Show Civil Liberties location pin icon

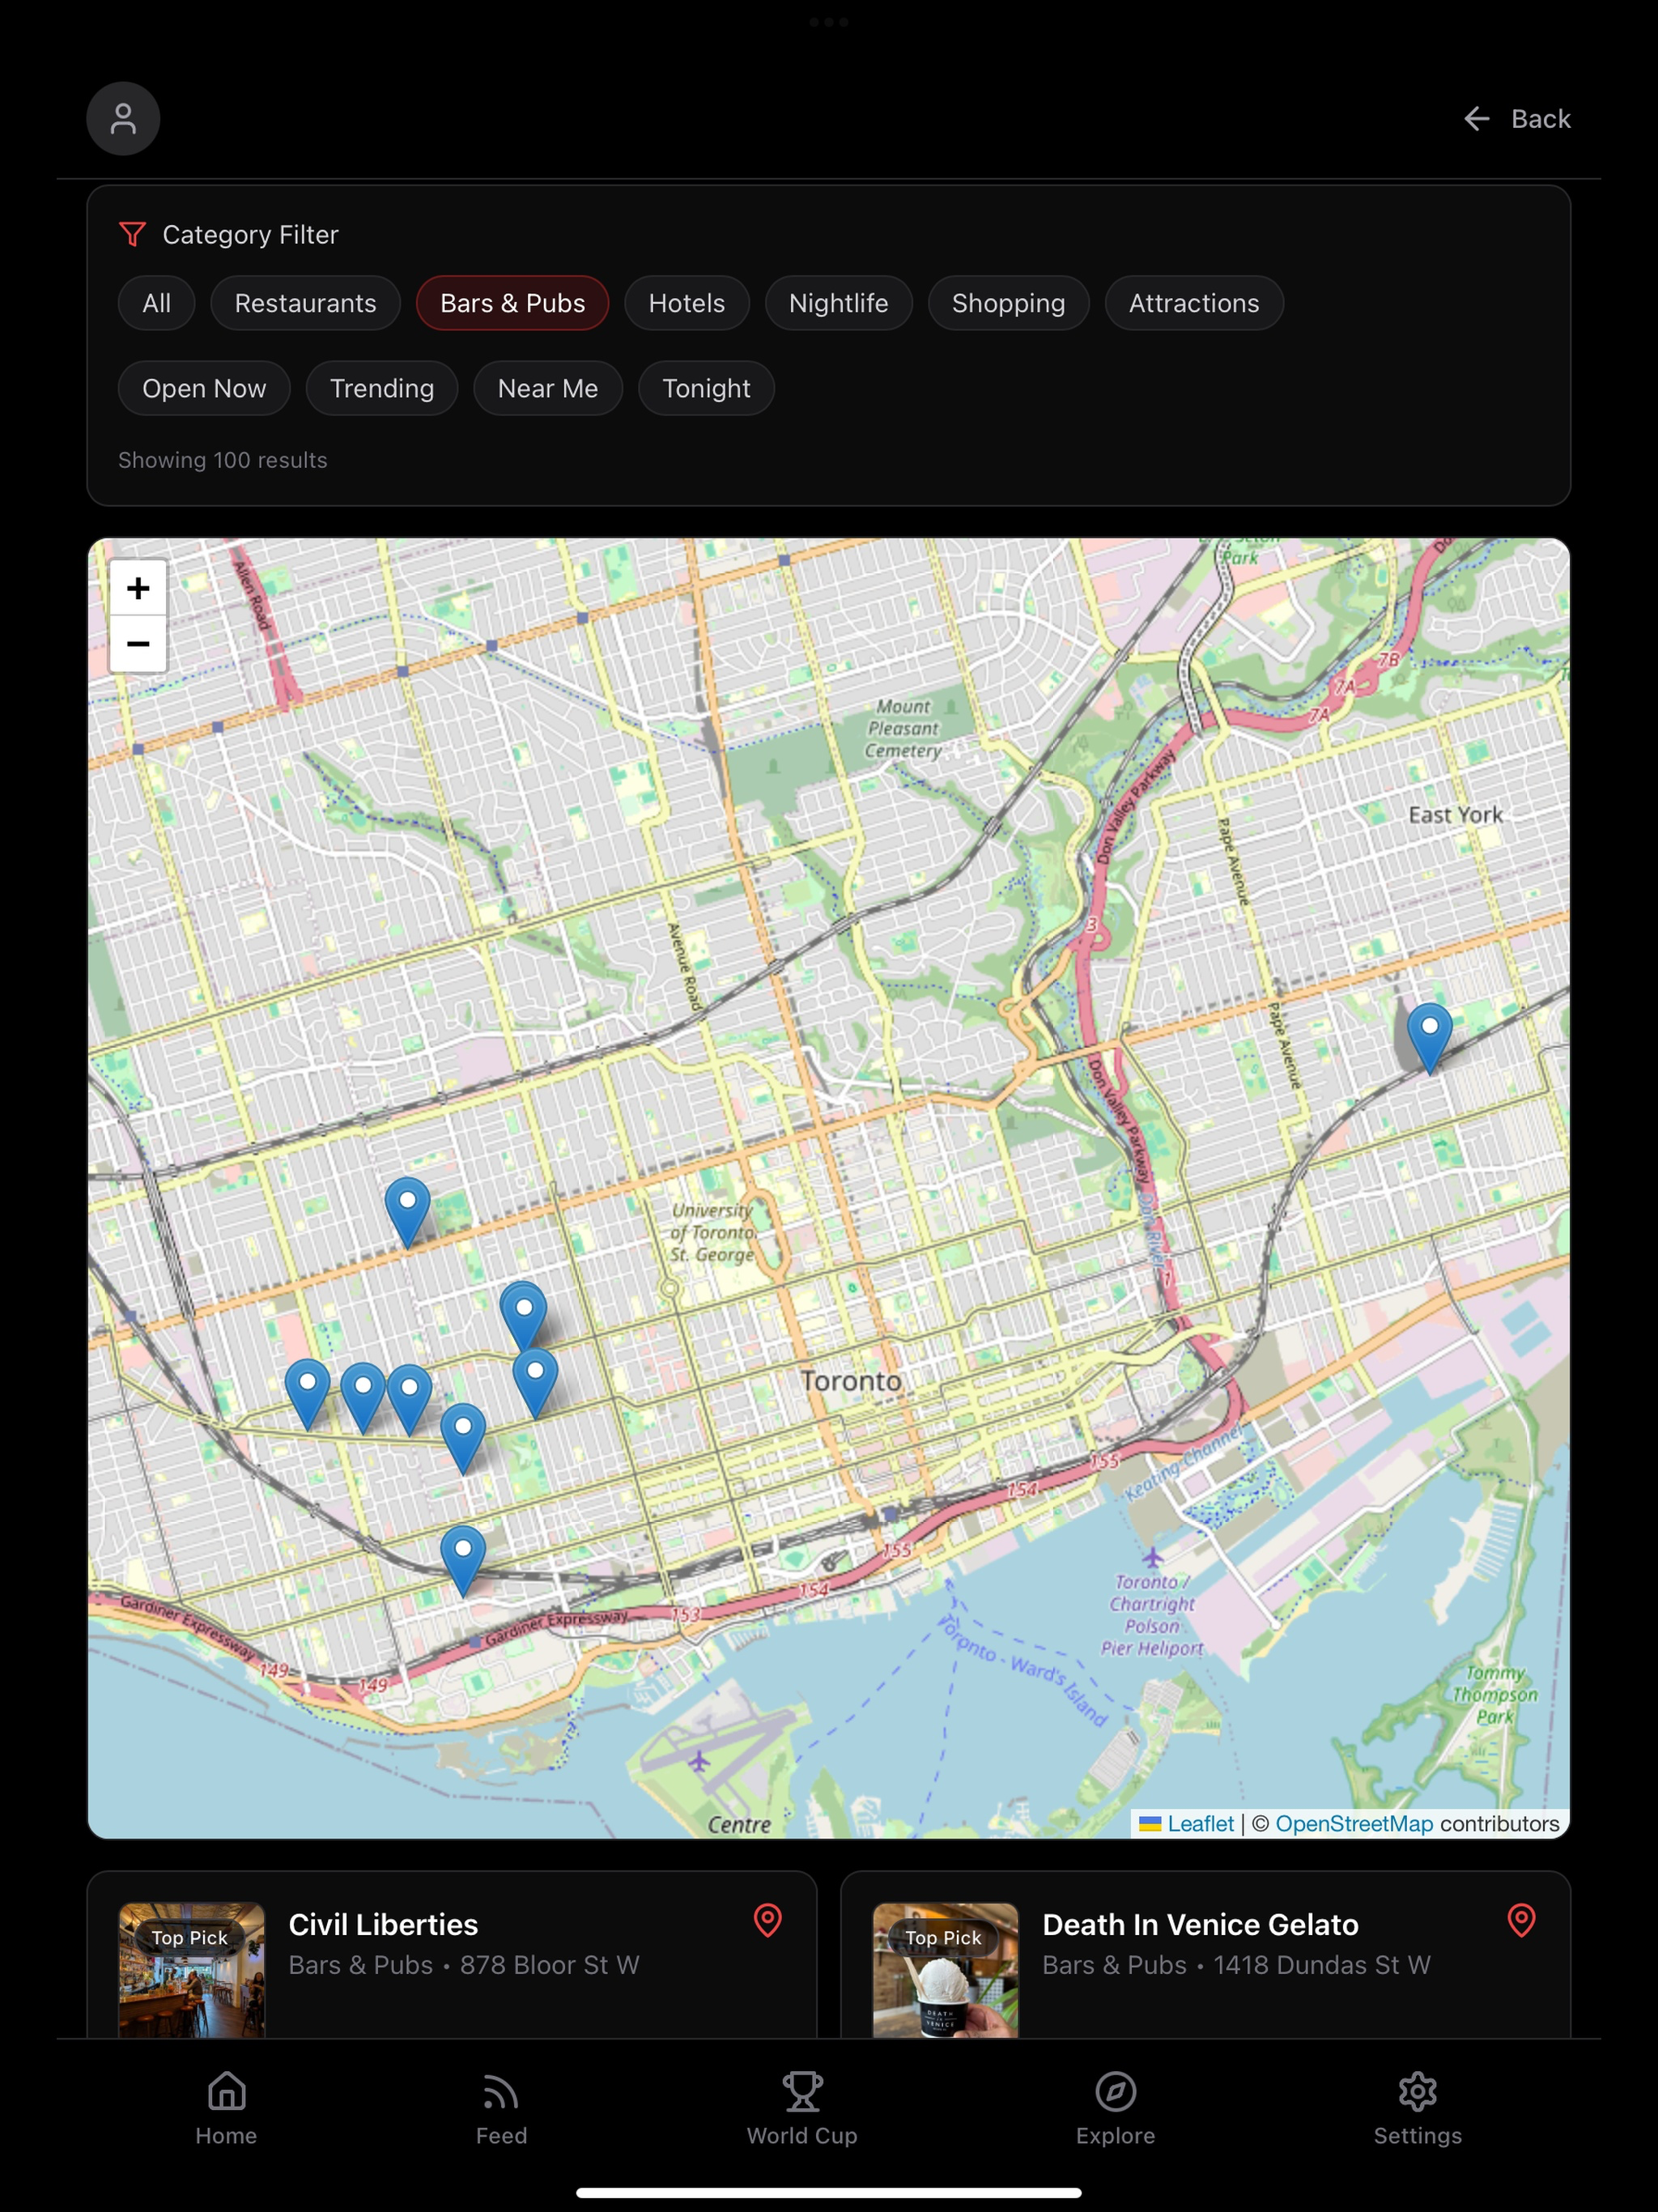click(767, 1920)
